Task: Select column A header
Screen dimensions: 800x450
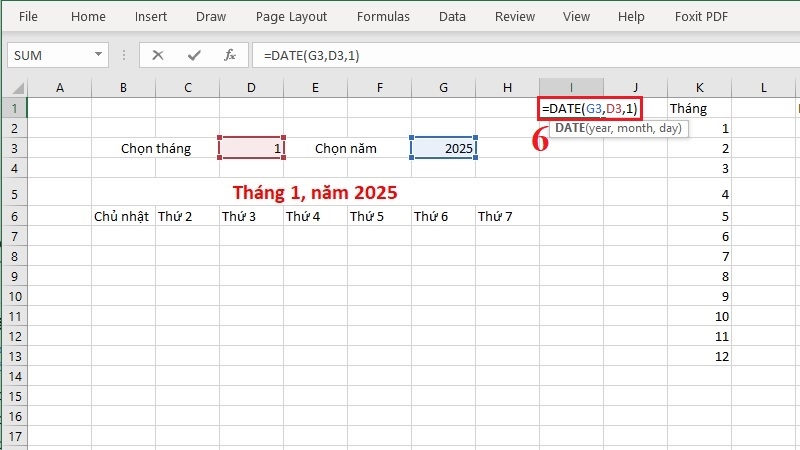Action: (60, 88)
